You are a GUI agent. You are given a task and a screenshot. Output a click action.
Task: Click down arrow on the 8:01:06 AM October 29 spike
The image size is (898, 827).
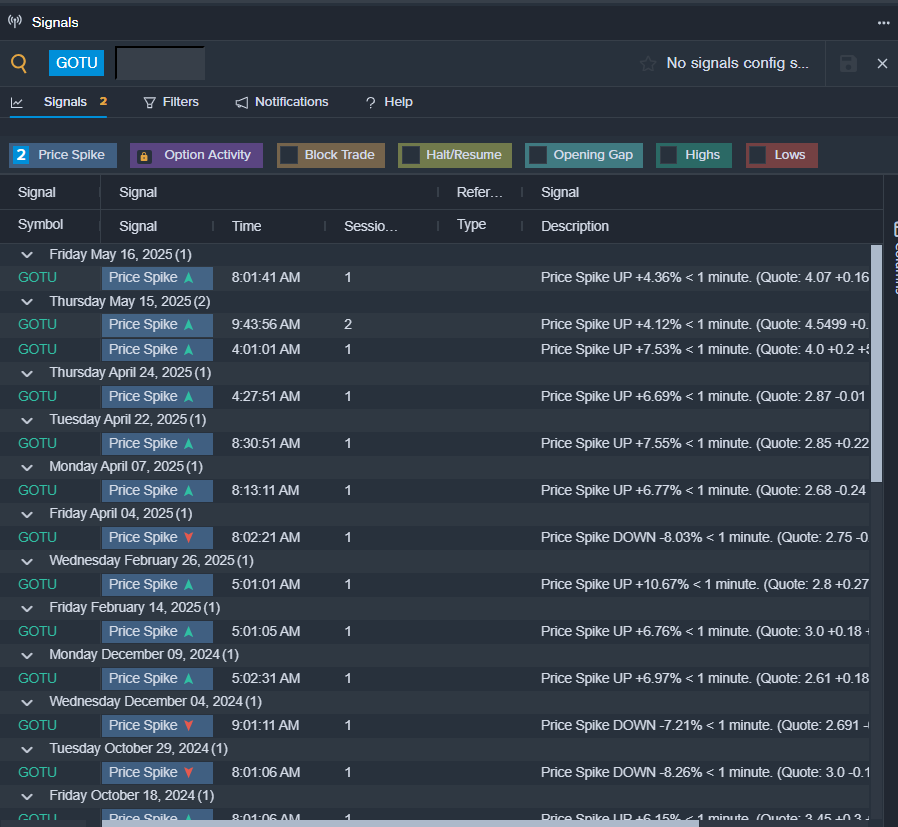(188, 773)
